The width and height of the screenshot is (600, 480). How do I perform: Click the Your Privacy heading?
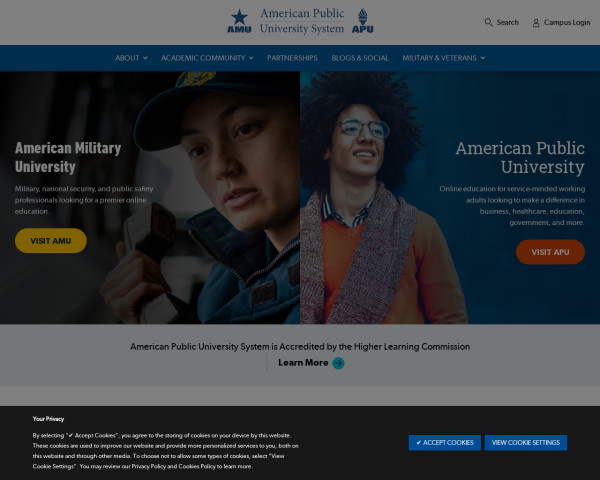coord(48,419)
